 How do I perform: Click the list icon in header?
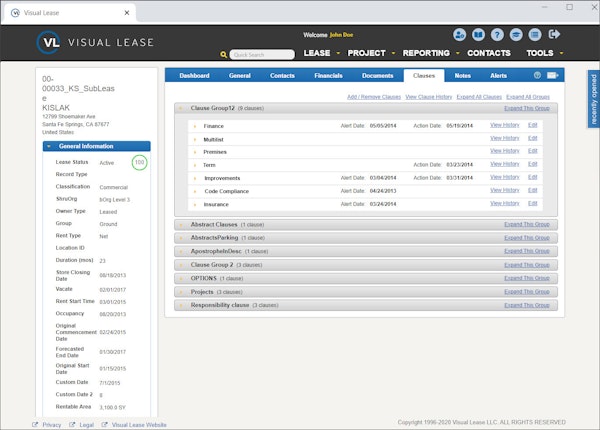[535, 35]
